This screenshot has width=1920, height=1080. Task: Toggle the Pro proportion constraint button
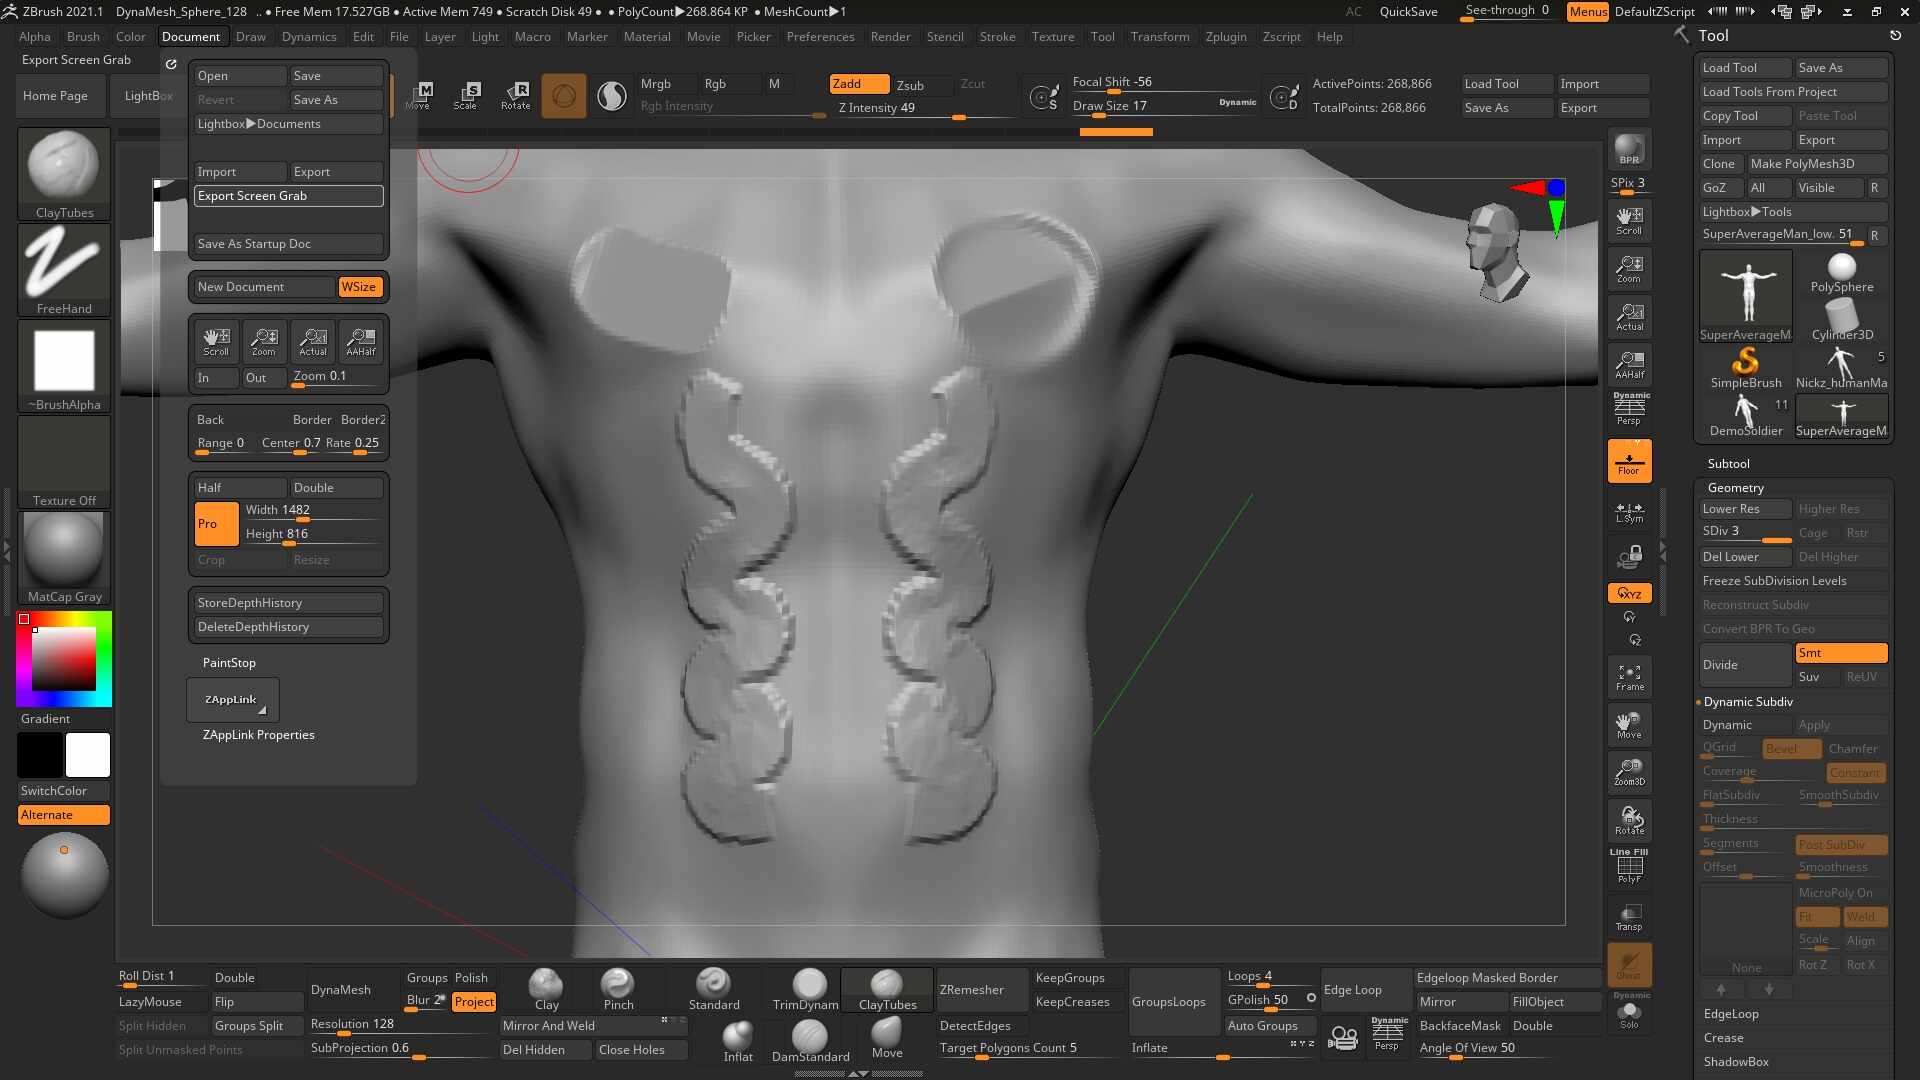(x=216, y=524)
